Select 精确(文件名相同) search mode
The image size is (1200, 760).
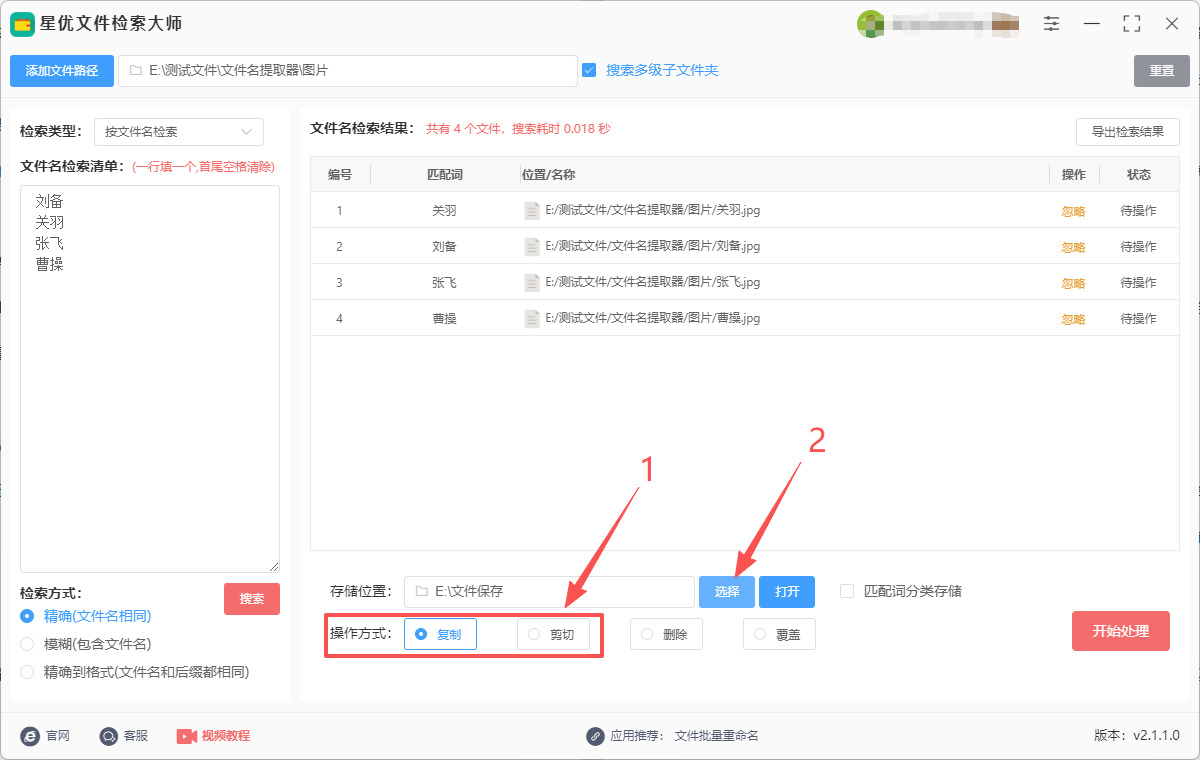tap(27, 616)
